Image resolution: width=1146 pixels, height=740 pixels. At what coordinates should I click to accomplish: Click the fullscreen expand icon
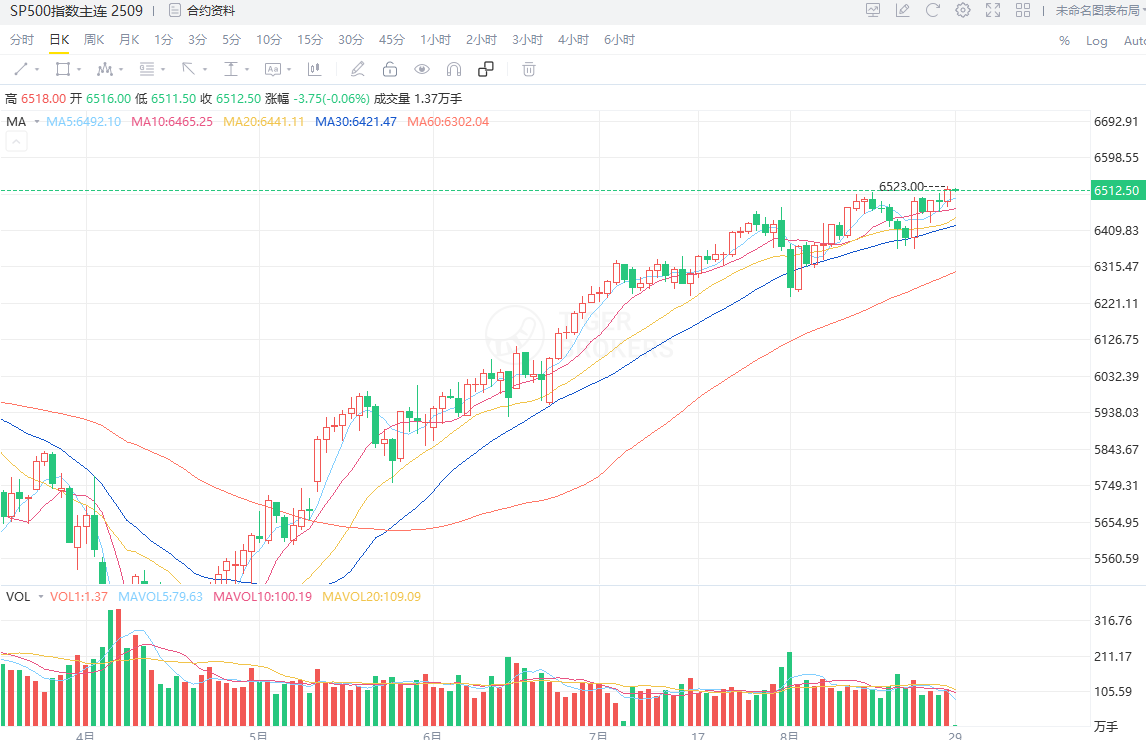point(992,10)
